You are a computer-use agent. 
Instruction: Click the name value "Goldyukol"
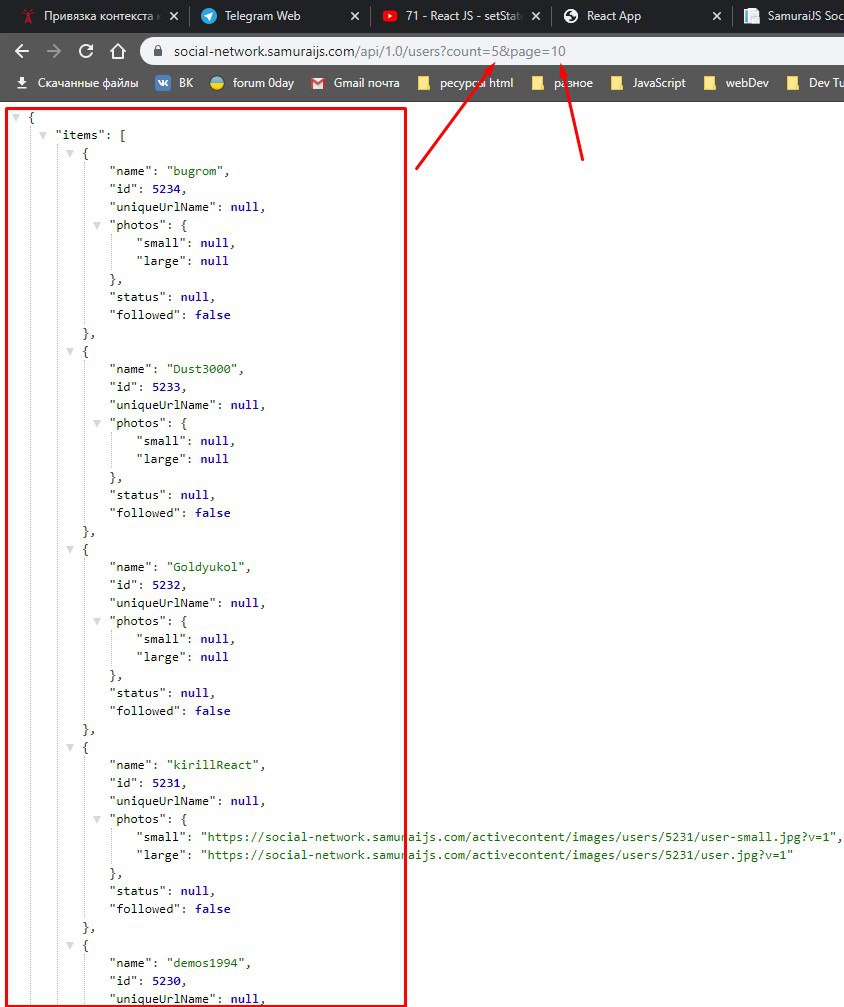pos(206,566)
